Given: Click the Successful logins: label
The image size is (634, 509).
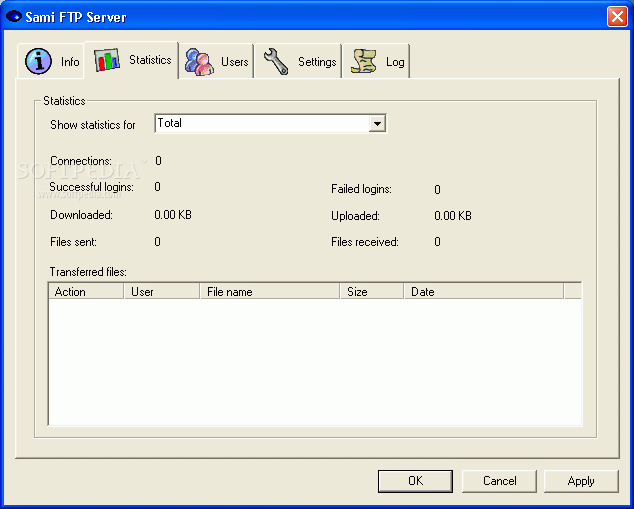Looking at the screenshot, I should click(x=91, y=187).
